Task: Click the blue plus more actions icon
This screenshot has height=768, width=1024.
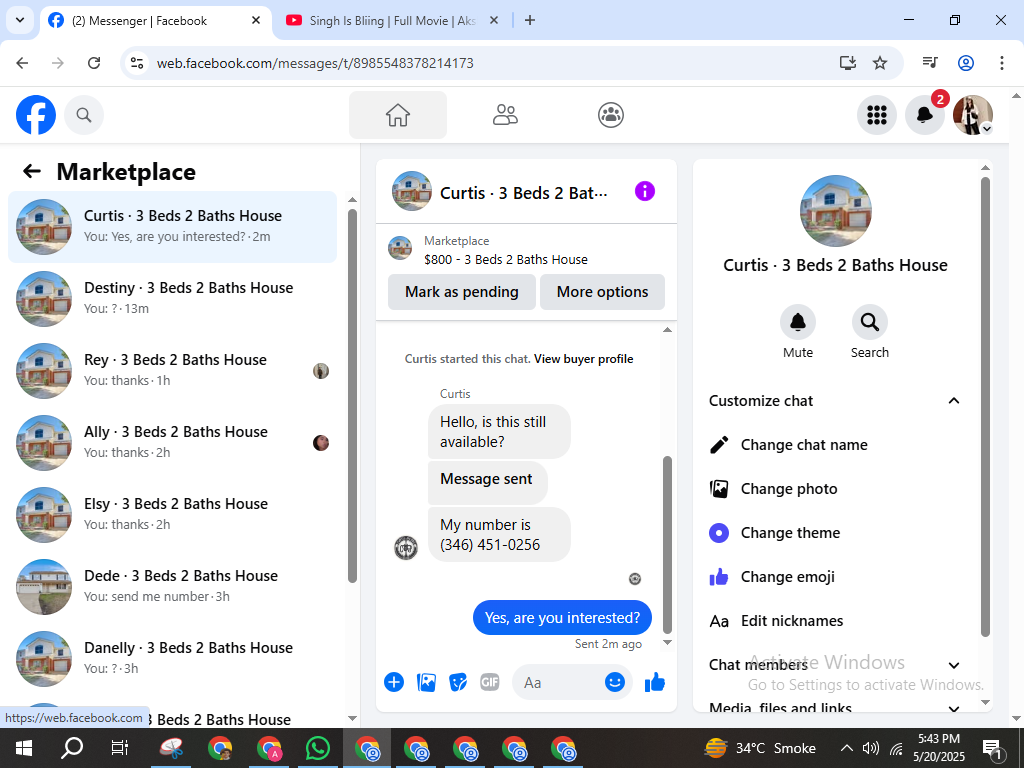Action: point(394,682)
